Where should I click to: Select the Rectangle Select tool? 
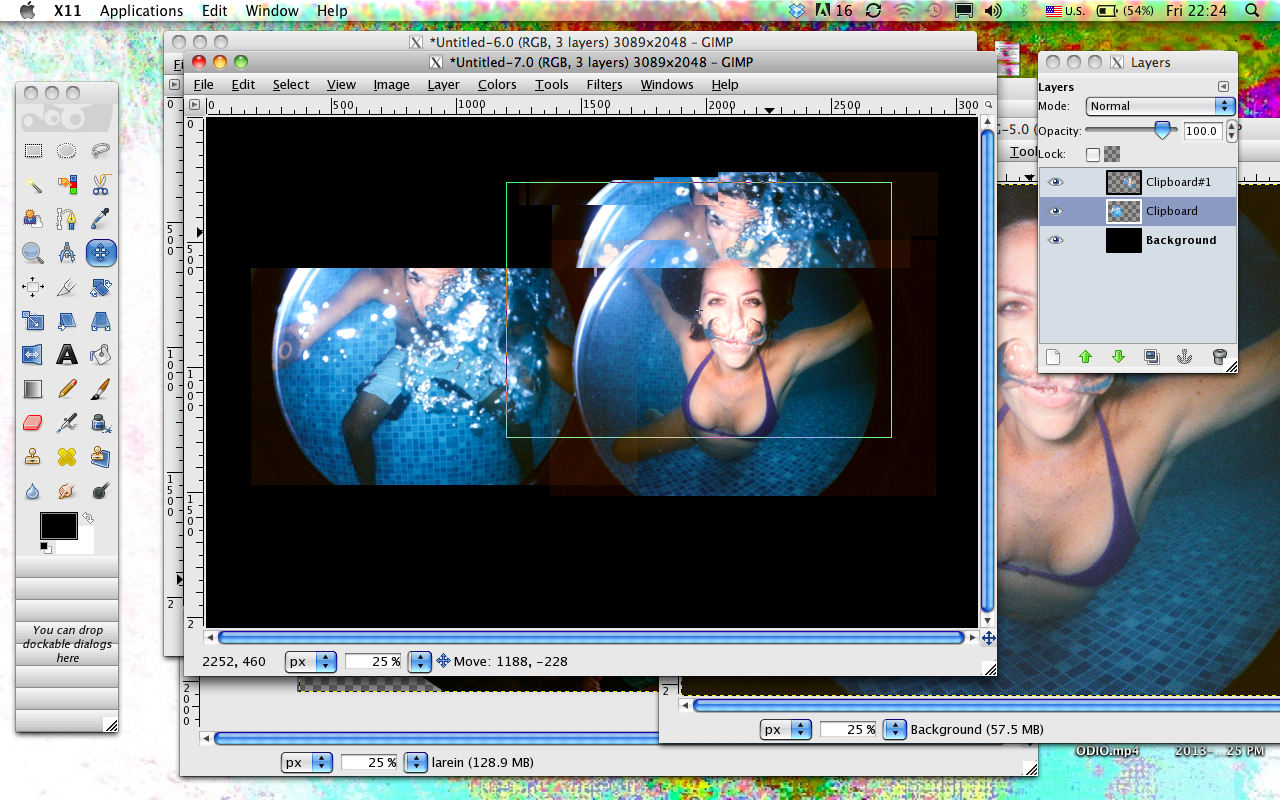33,151
